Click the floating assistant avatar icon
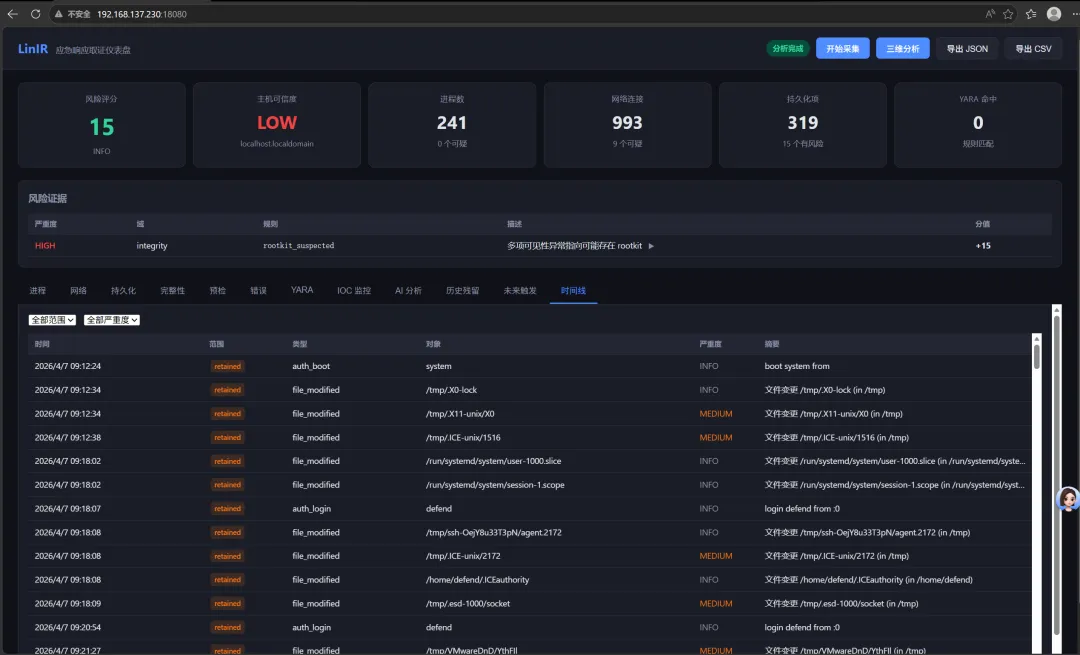1080x655 pixels. pos(1068,499)
